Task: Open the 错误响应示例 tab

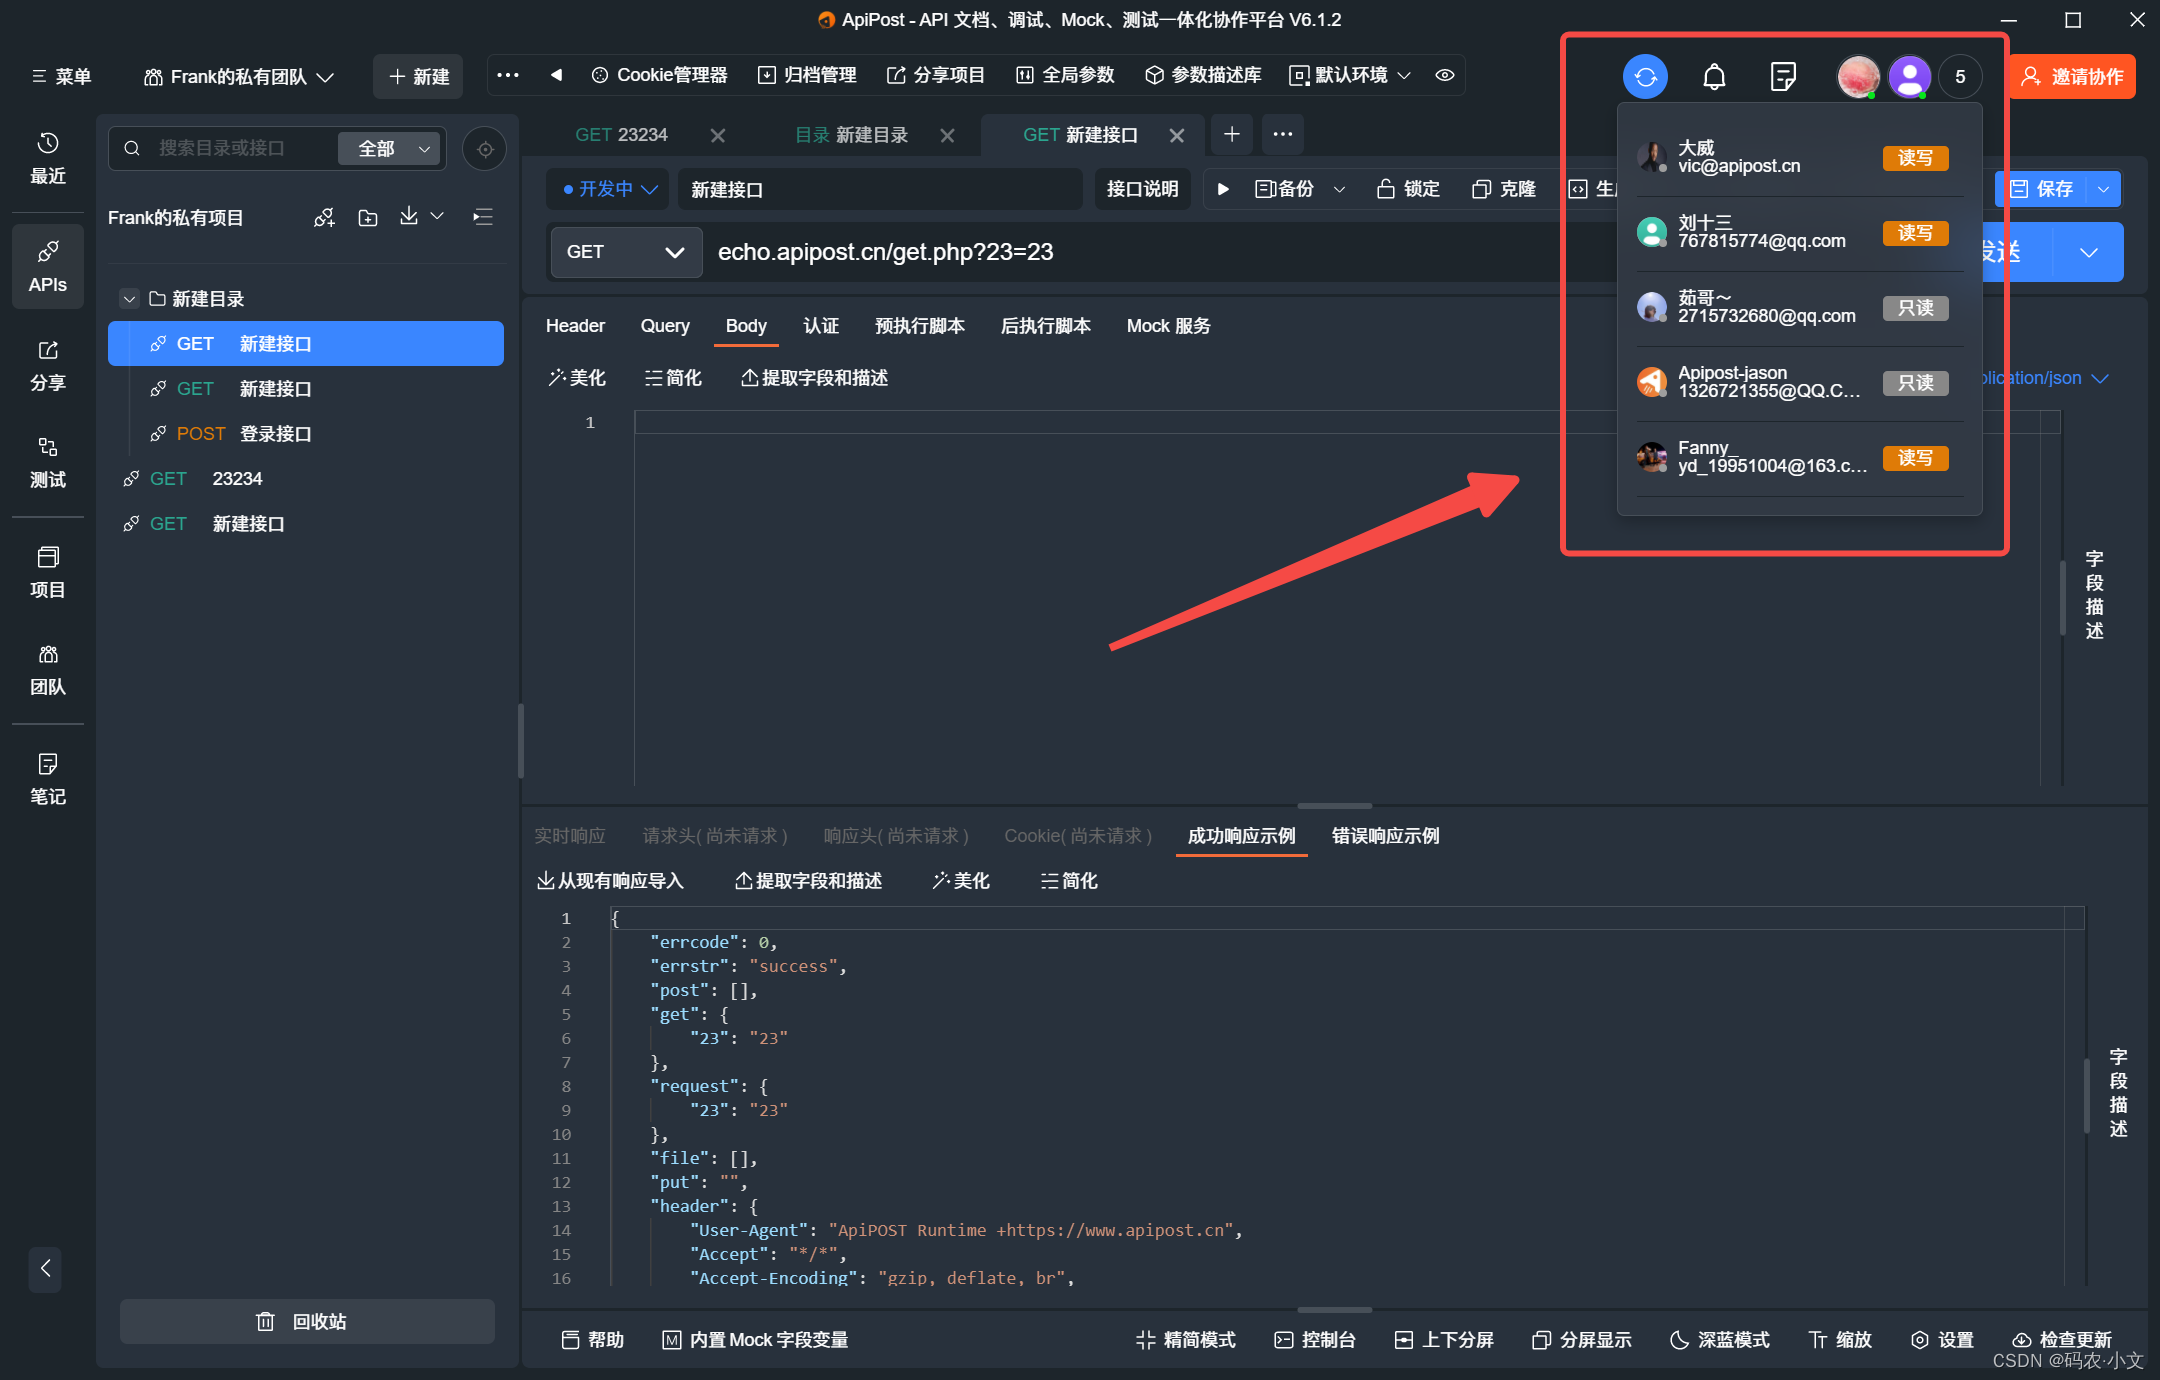Action: tap(1385, 836)
